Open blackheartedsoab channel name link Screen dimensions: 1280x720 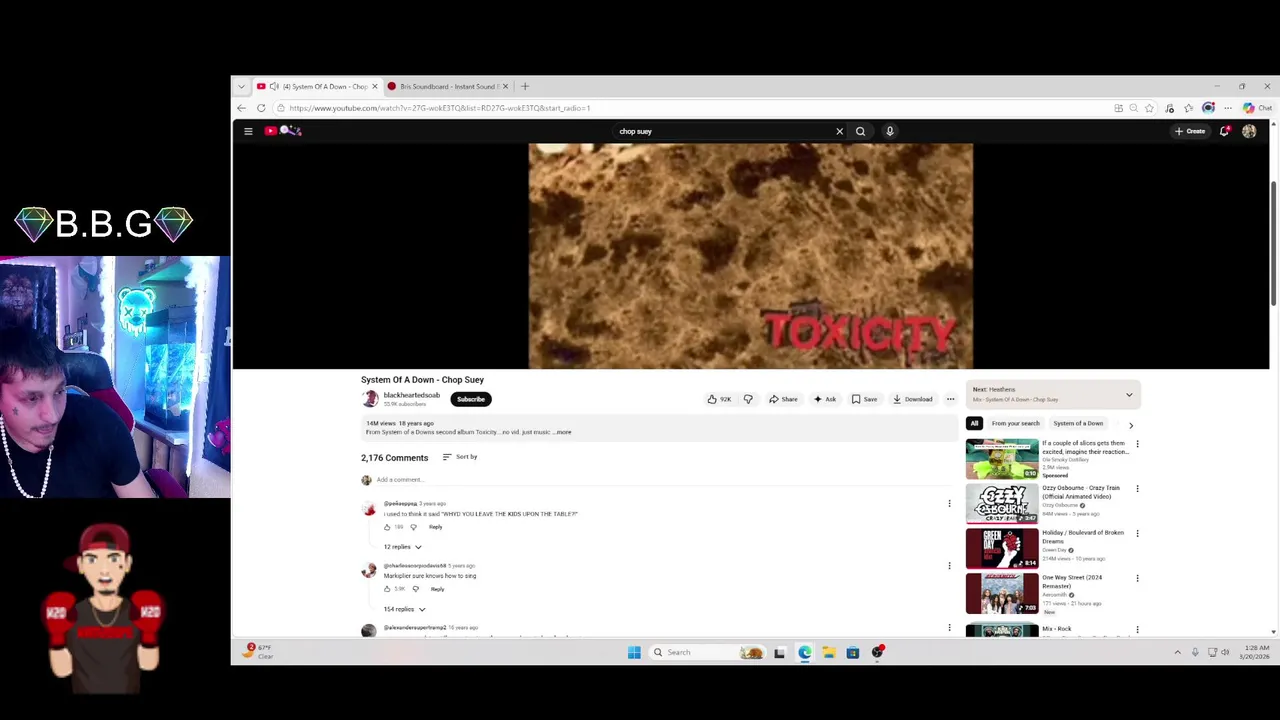pyautogui.click(x=411, y=395)
